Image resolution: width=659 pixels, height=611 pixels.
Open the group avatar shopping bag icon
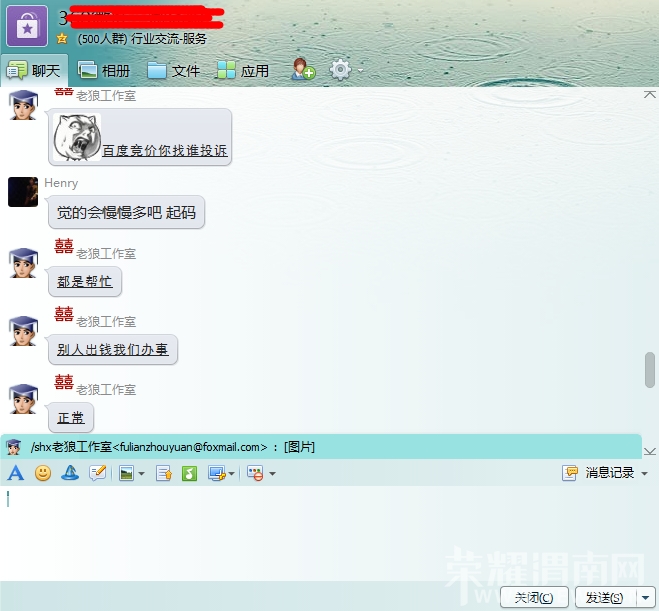(x=27, y=26)
